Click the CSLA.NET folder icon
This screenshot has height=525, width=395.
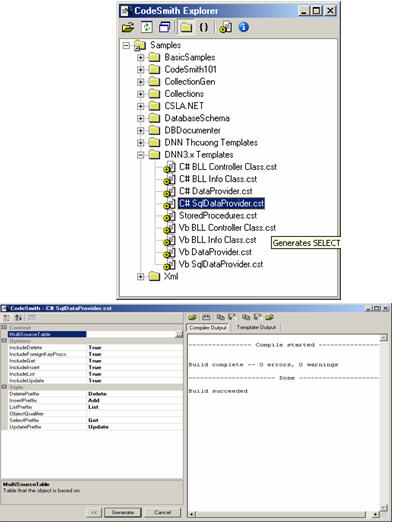click(x=154, y=106)
